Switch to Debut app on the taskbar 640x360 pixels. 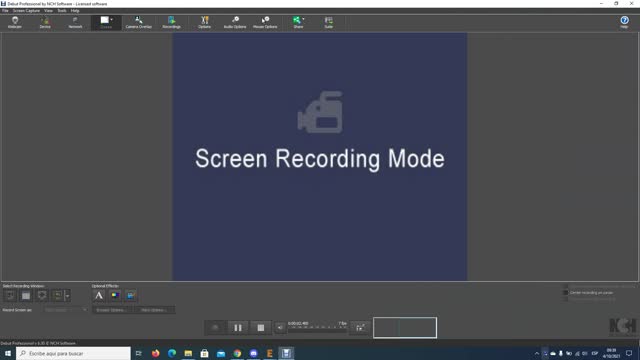(286, 353)
